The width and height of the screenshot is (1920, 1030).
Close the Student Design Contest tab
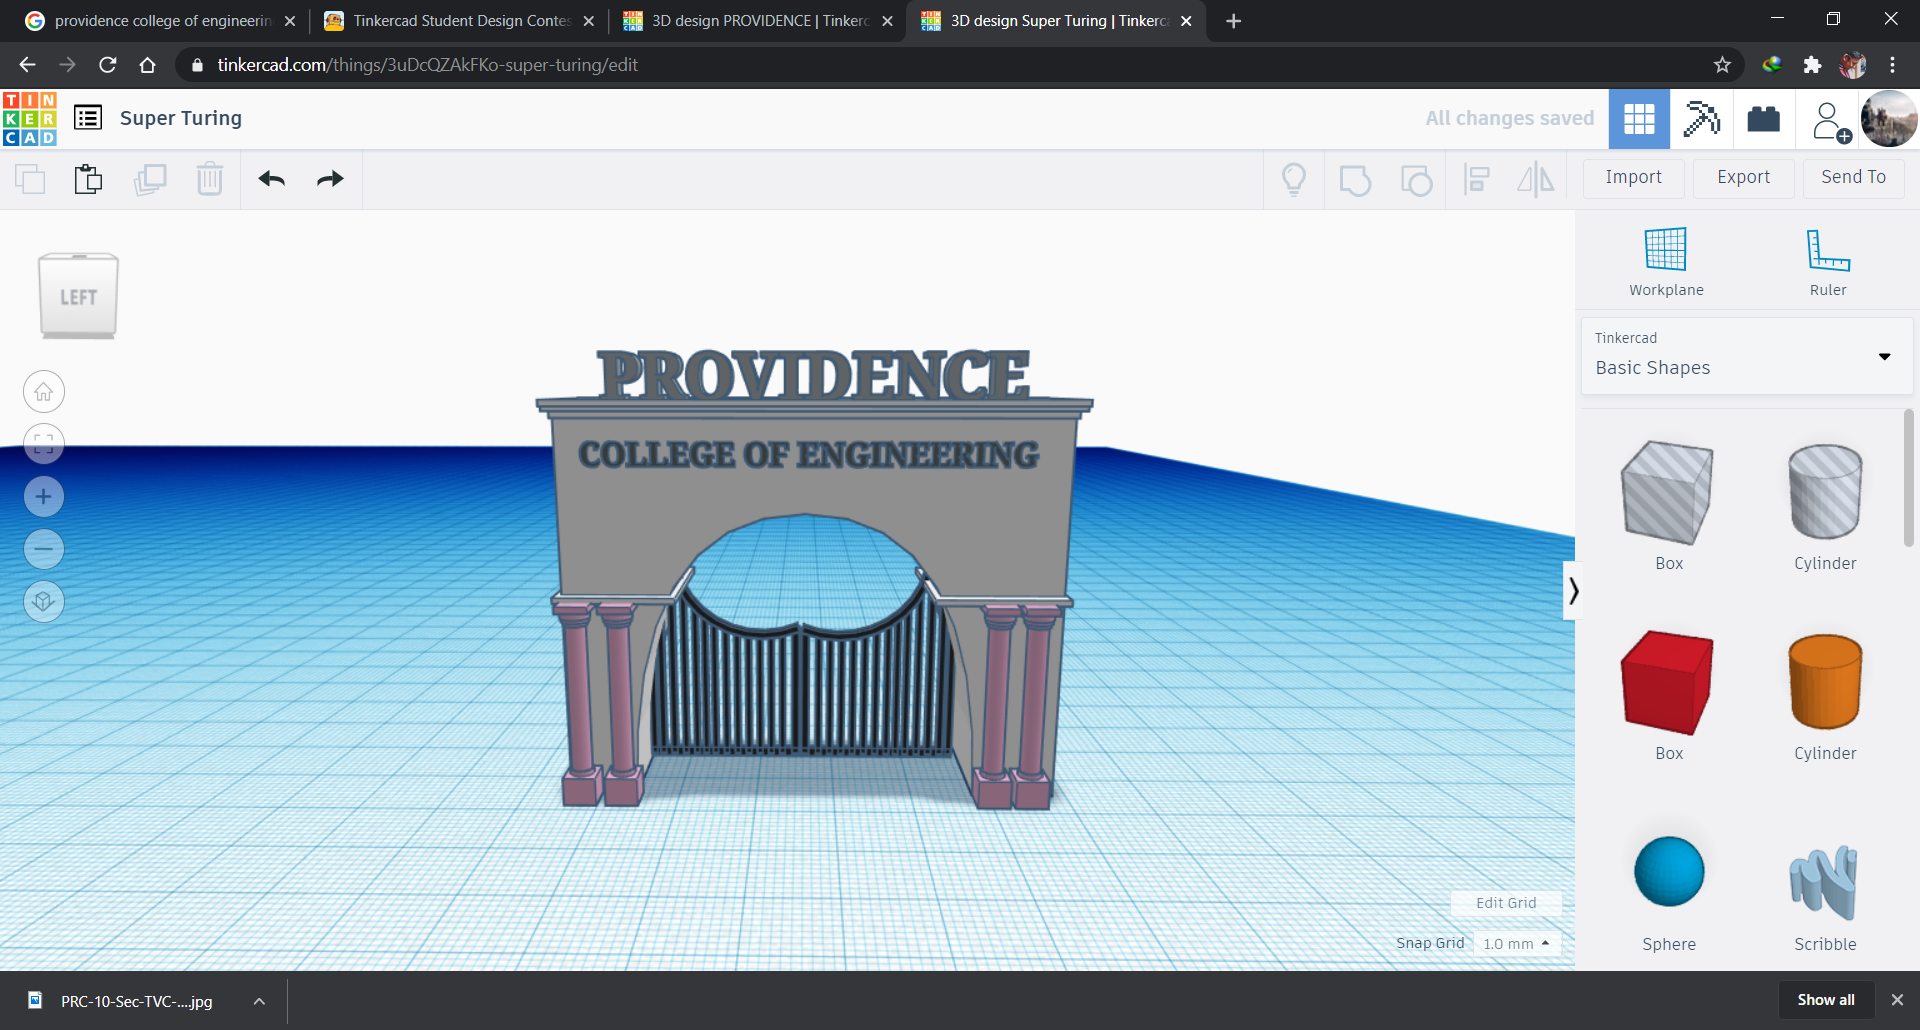pyautogui.click(x=588, y=21)
